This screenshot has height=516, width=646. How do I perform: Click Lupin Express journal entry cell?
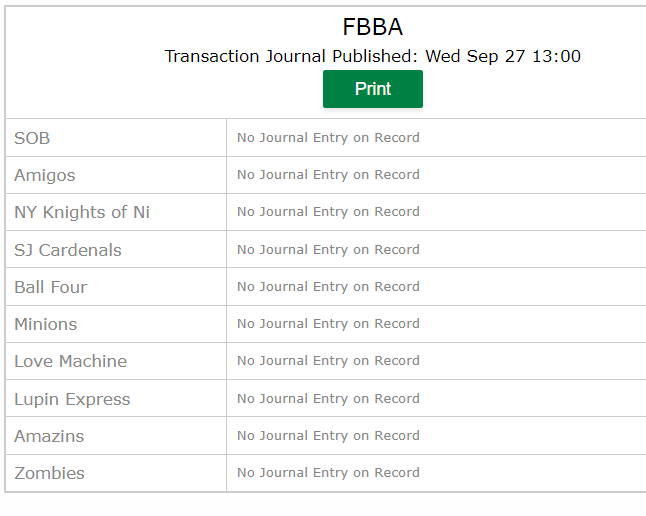(436, 399)
